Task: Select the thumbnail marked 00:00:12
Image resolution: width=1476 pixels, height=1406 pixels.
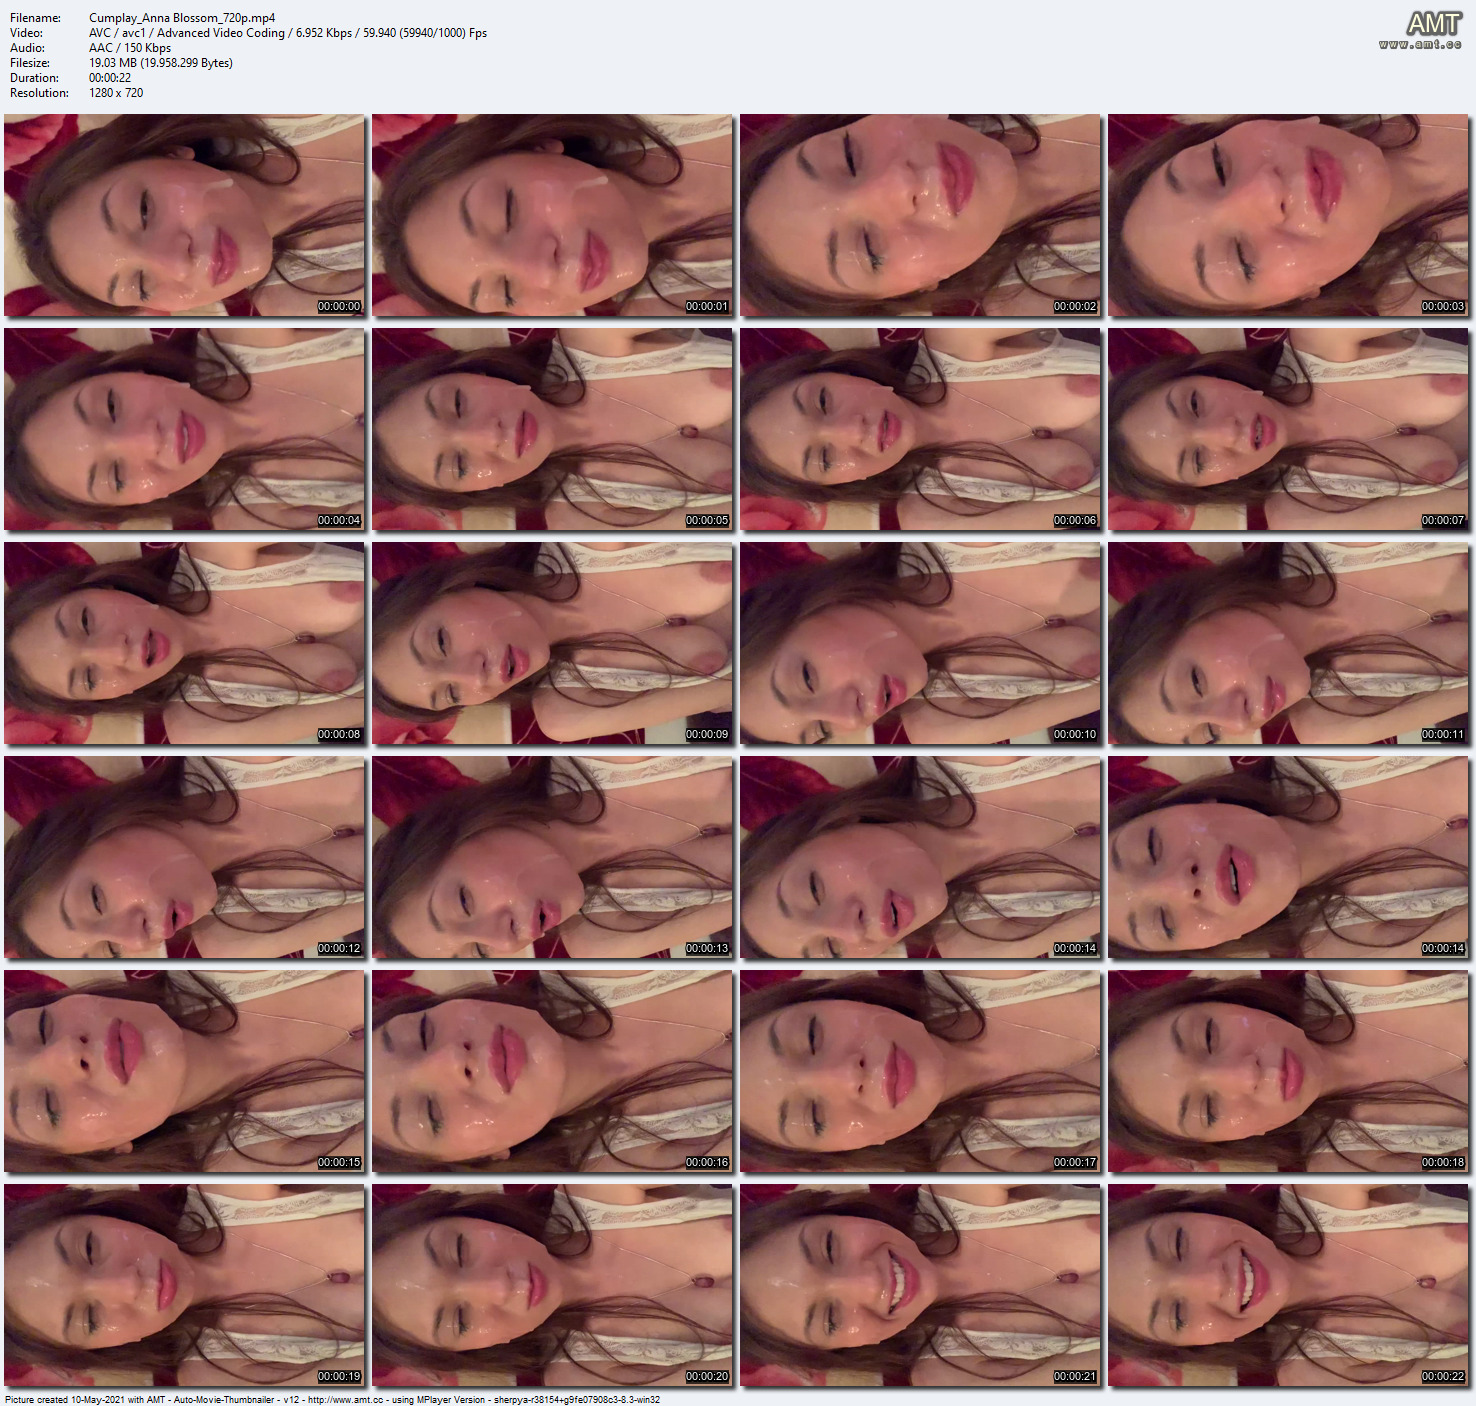Action: (x=184, y=857)
